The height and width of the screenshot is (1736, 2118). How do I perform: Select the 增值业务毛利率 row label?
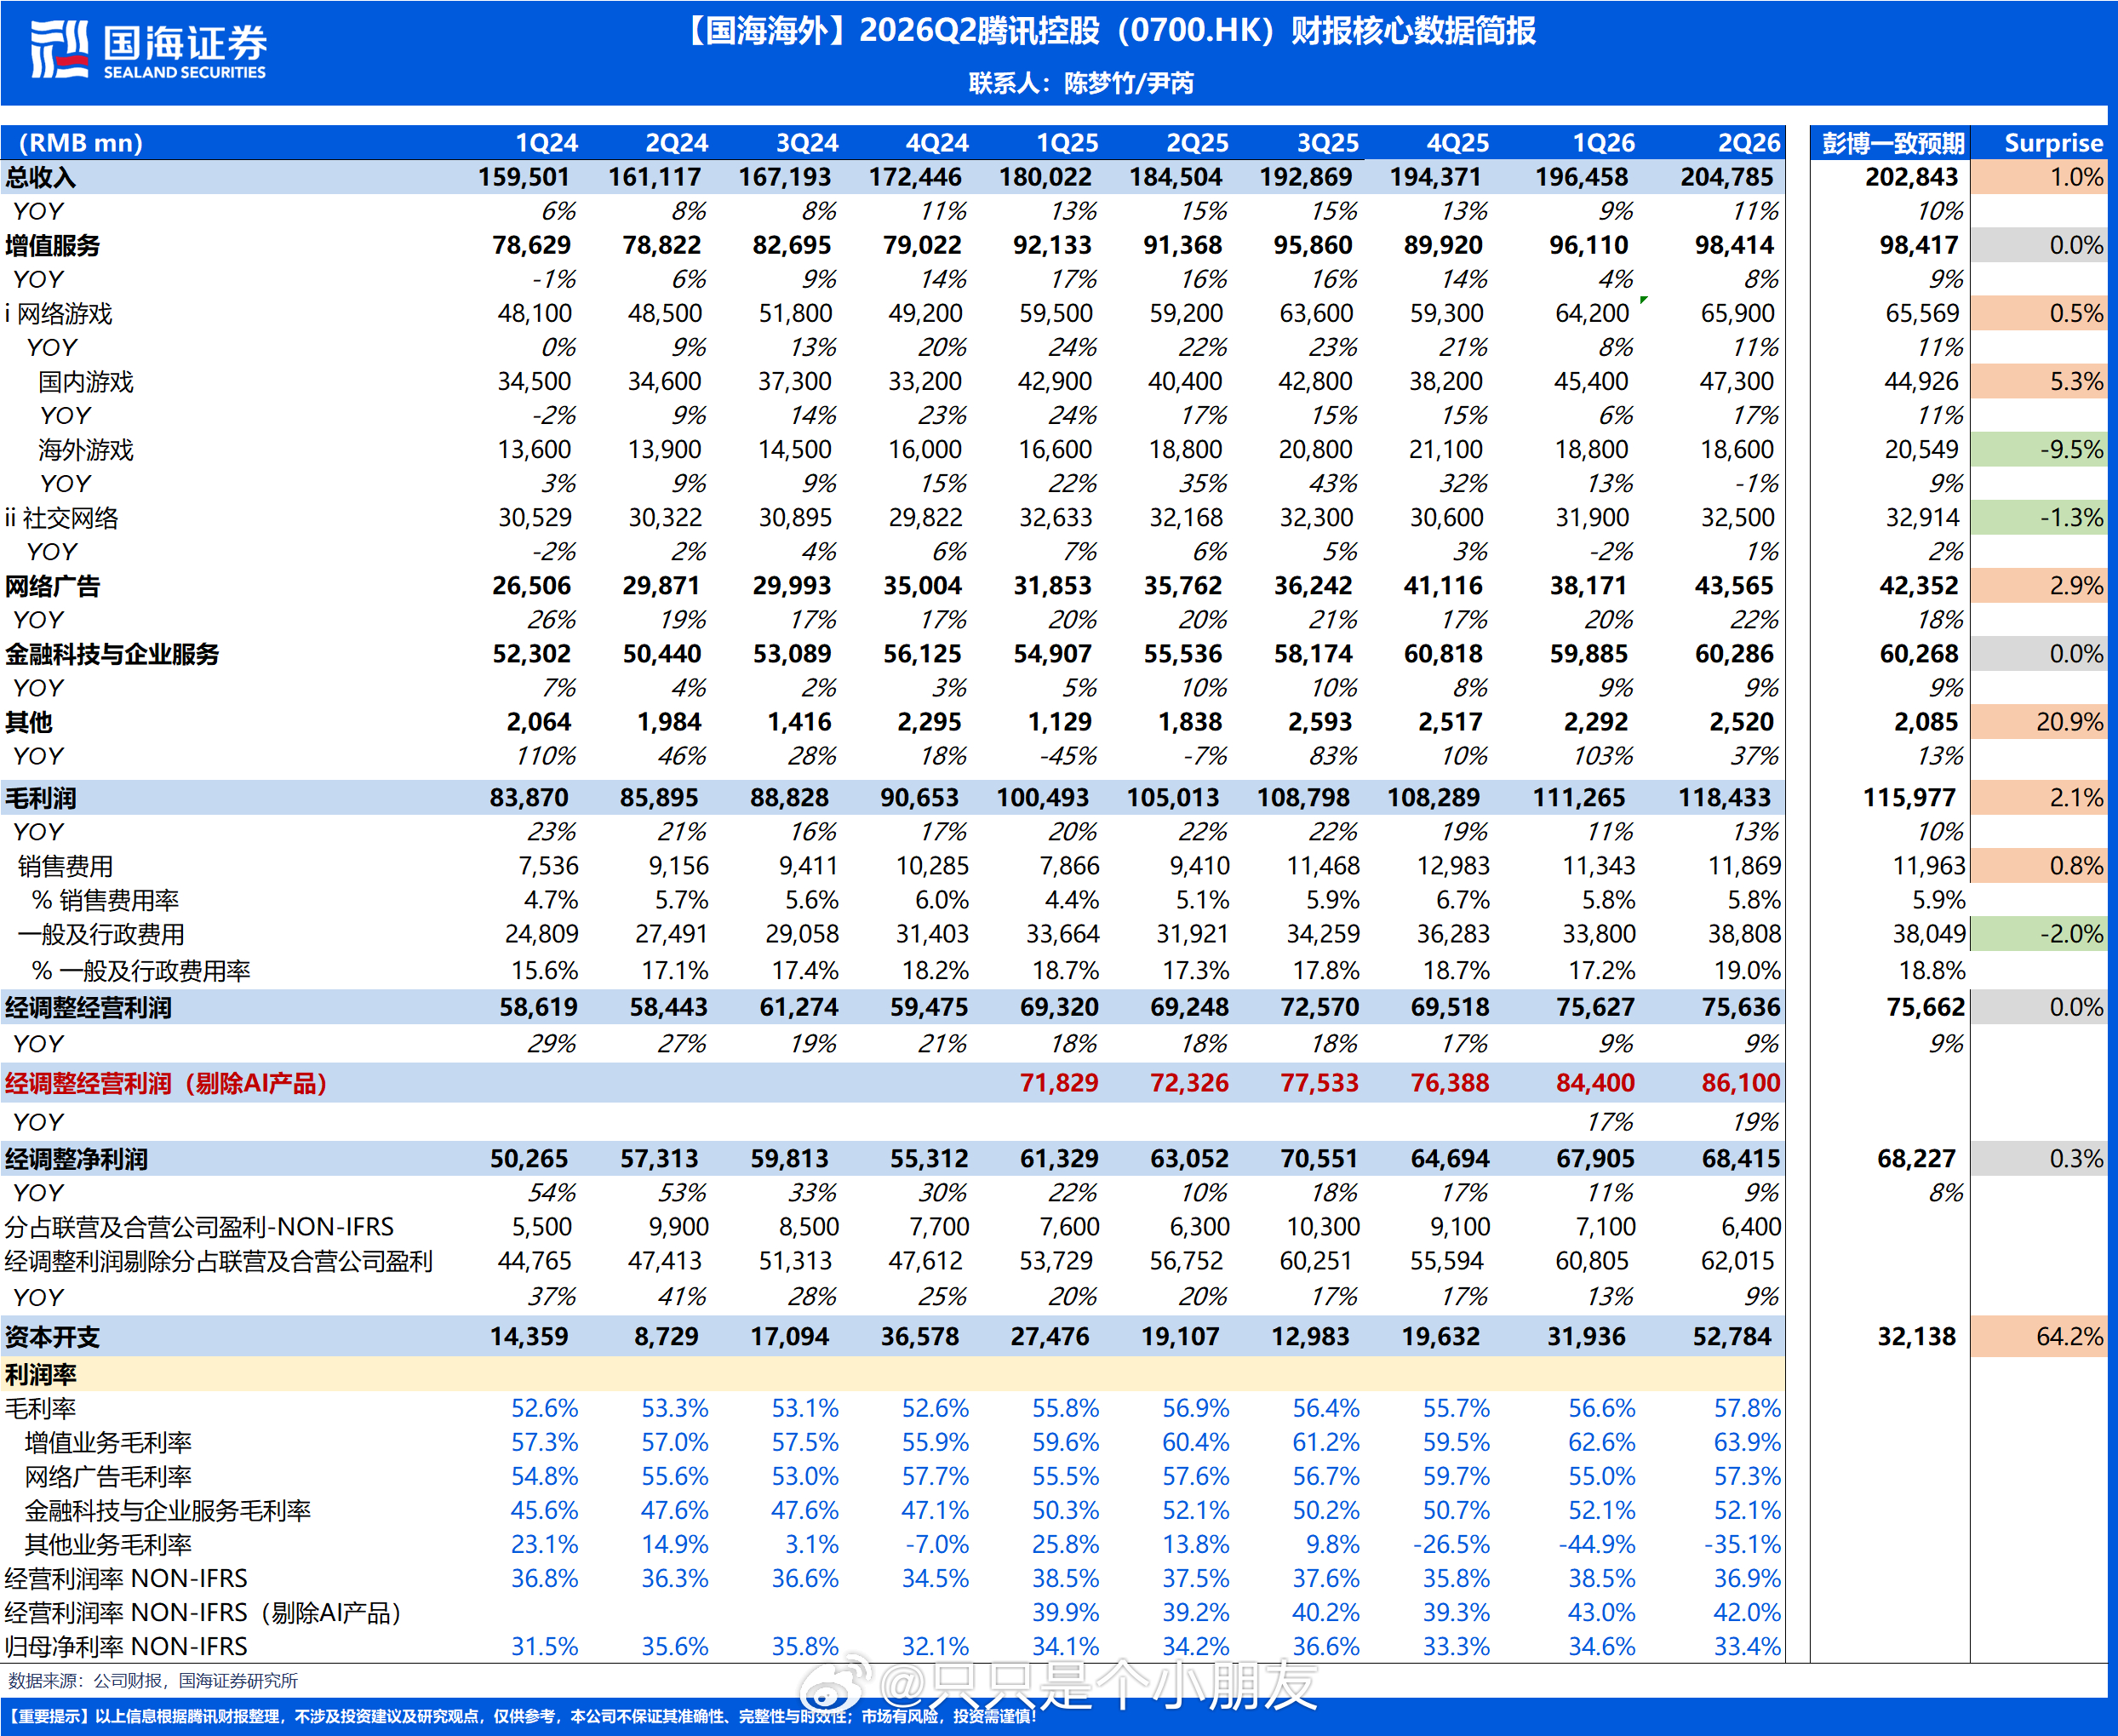point(108,1443)
